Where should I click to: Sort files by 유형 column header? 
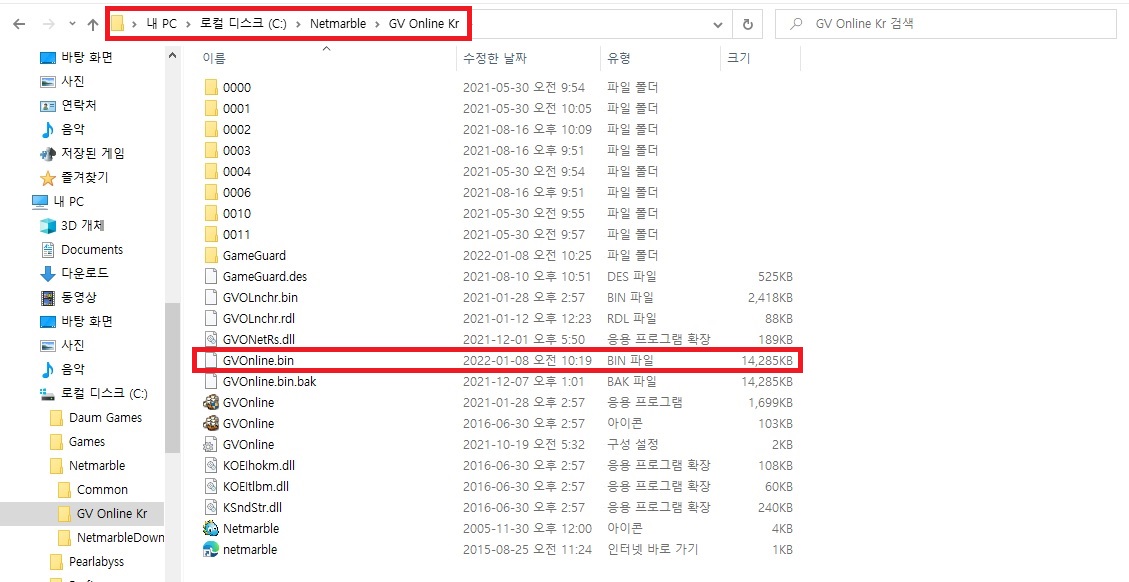(619, 58)
